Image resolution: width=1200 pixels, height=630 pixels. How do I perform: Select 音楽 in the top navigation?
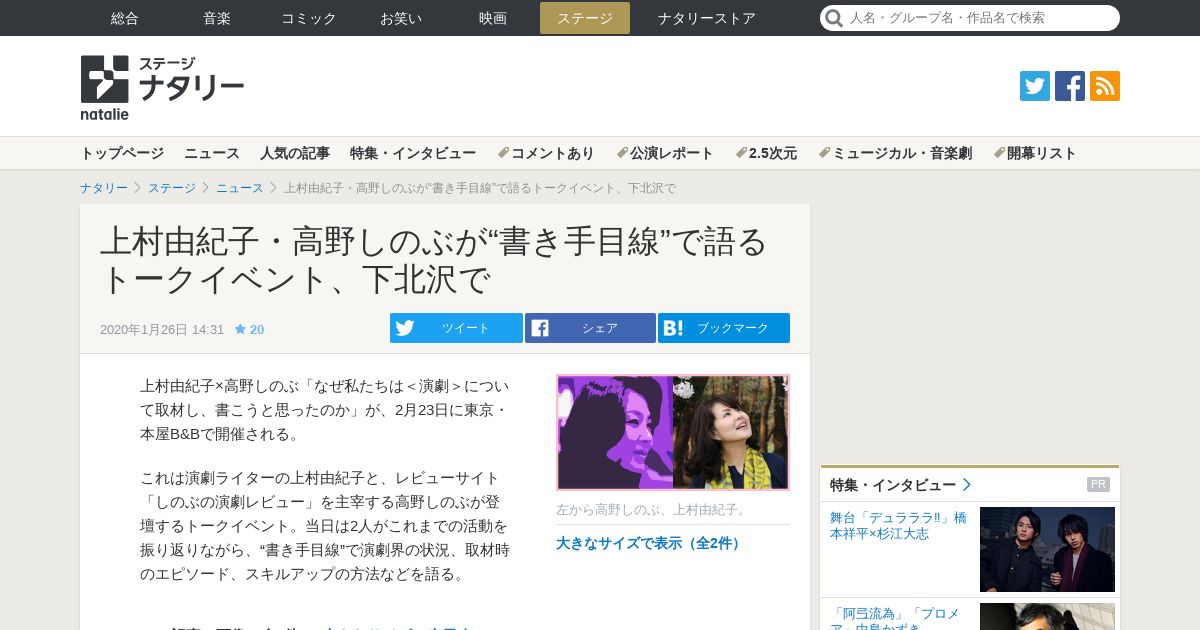pos(217,18)
